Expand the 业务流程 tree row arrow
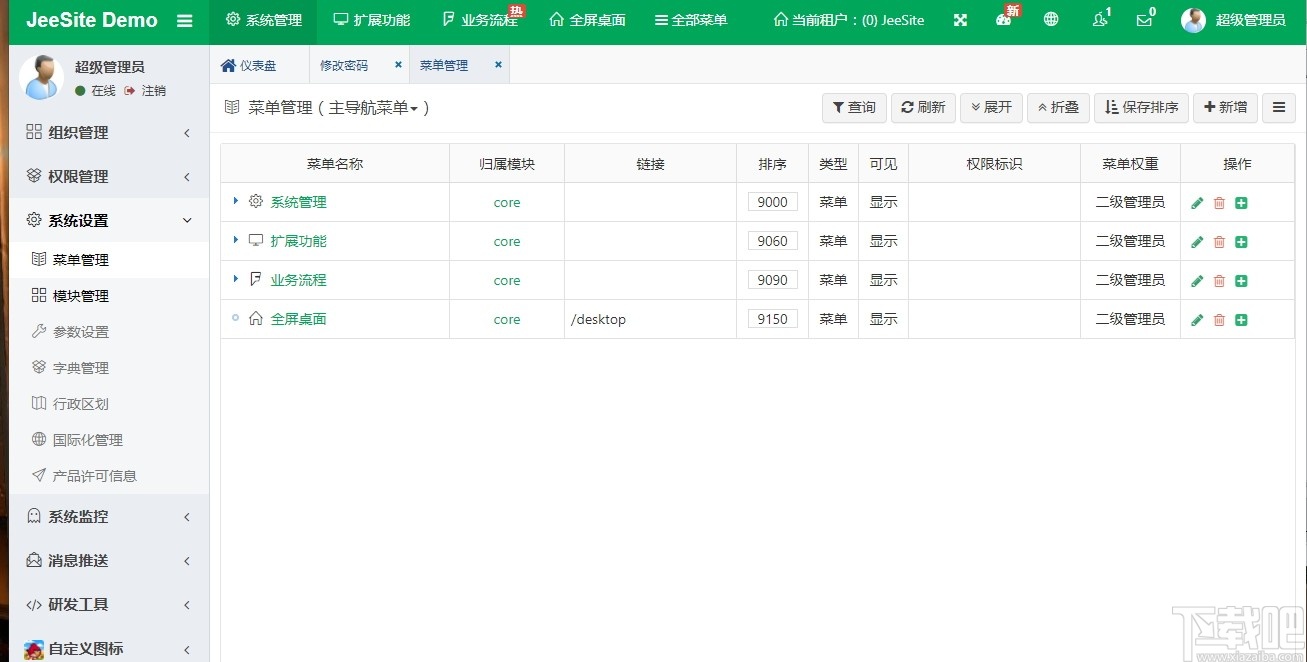Image resolution: width=1307 pixels, height=662 pixels. point(236,279)
